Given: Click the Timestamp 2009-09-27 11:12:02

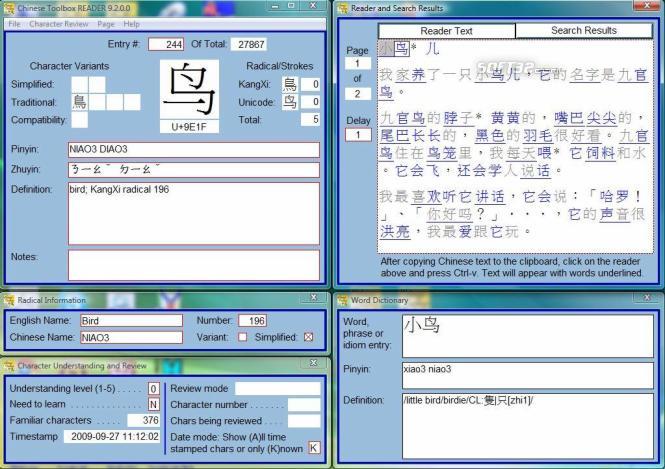Looking at the screenshot, I should [112, 436].
